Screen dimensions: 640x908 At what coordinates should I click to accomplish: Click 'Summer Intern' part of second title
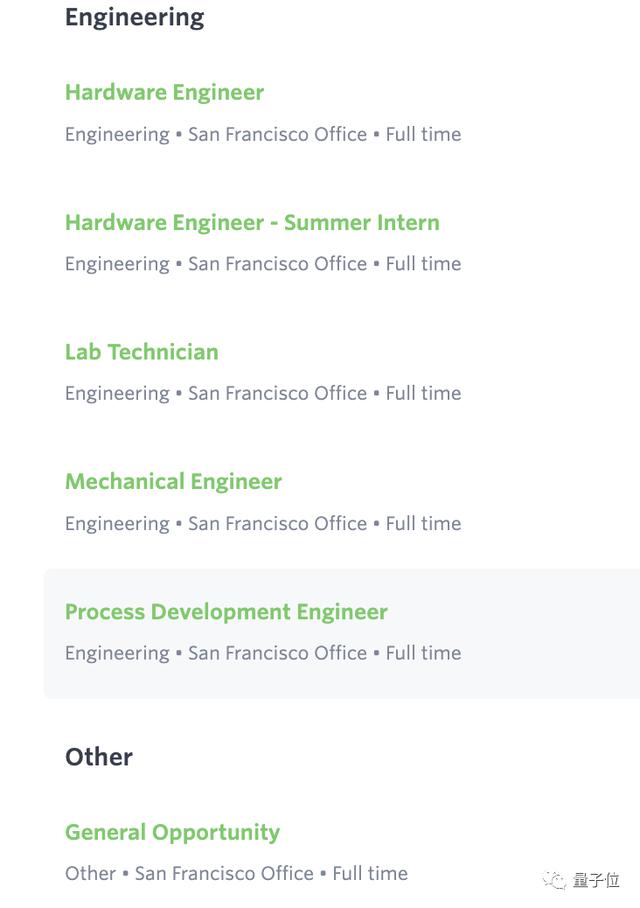point(362,223)
